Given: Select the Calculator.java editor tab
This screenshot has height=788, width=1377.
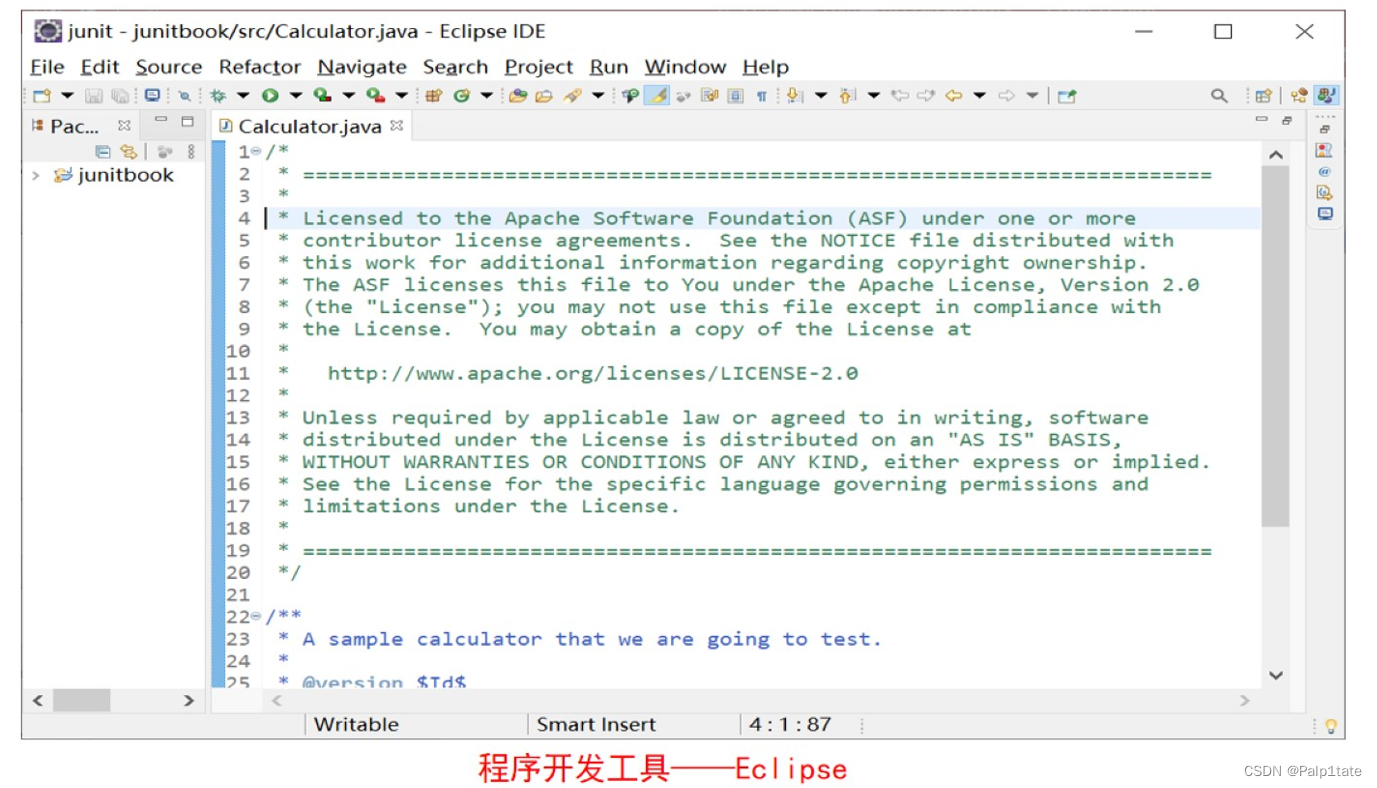Looking at the screenshot, I should 310,126.
